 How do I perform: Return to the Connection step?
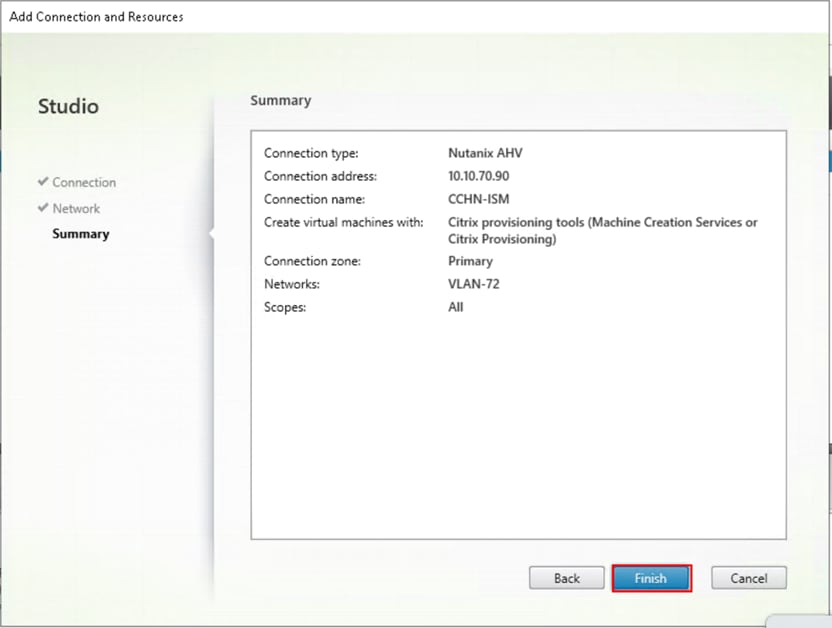pos(85,182)
